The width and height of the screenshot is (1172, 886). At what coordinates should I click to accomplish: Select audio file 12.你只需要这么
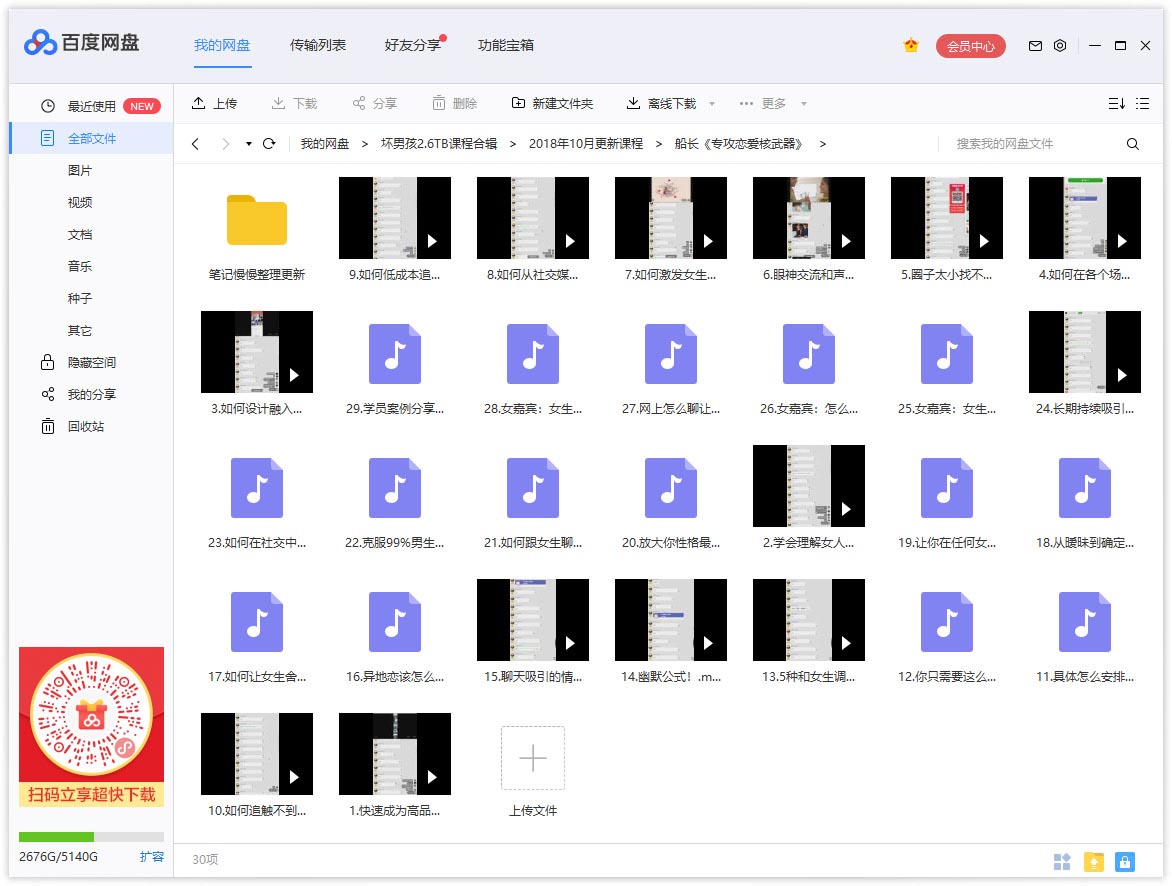pos(946,621)
